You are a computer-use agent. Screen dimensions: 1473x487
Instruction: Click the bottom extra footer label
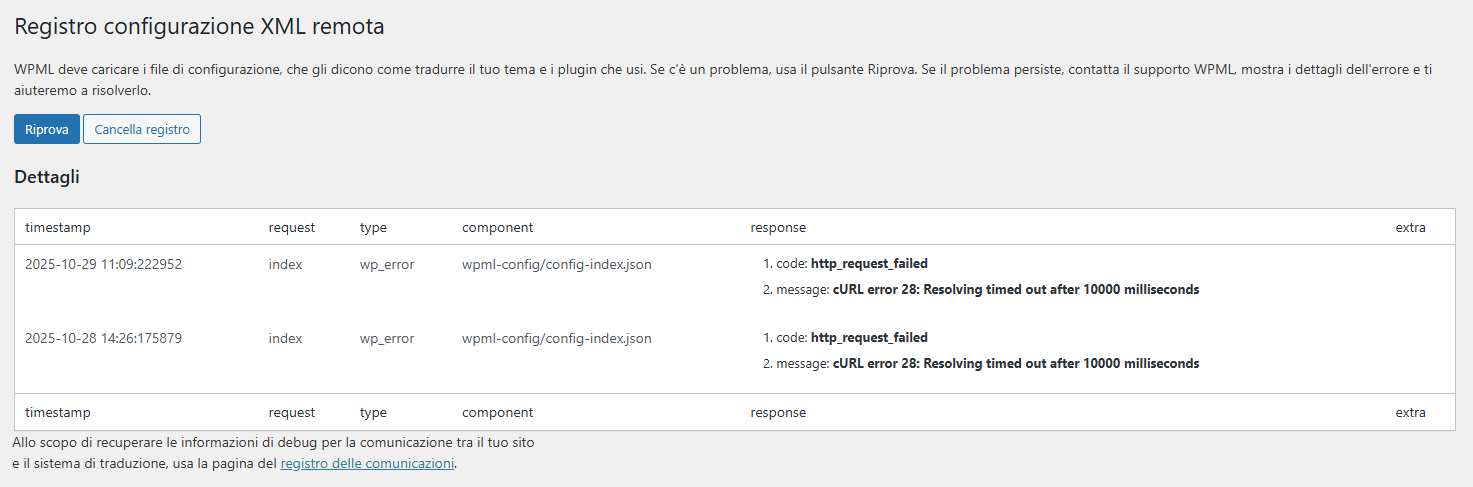1410,412
